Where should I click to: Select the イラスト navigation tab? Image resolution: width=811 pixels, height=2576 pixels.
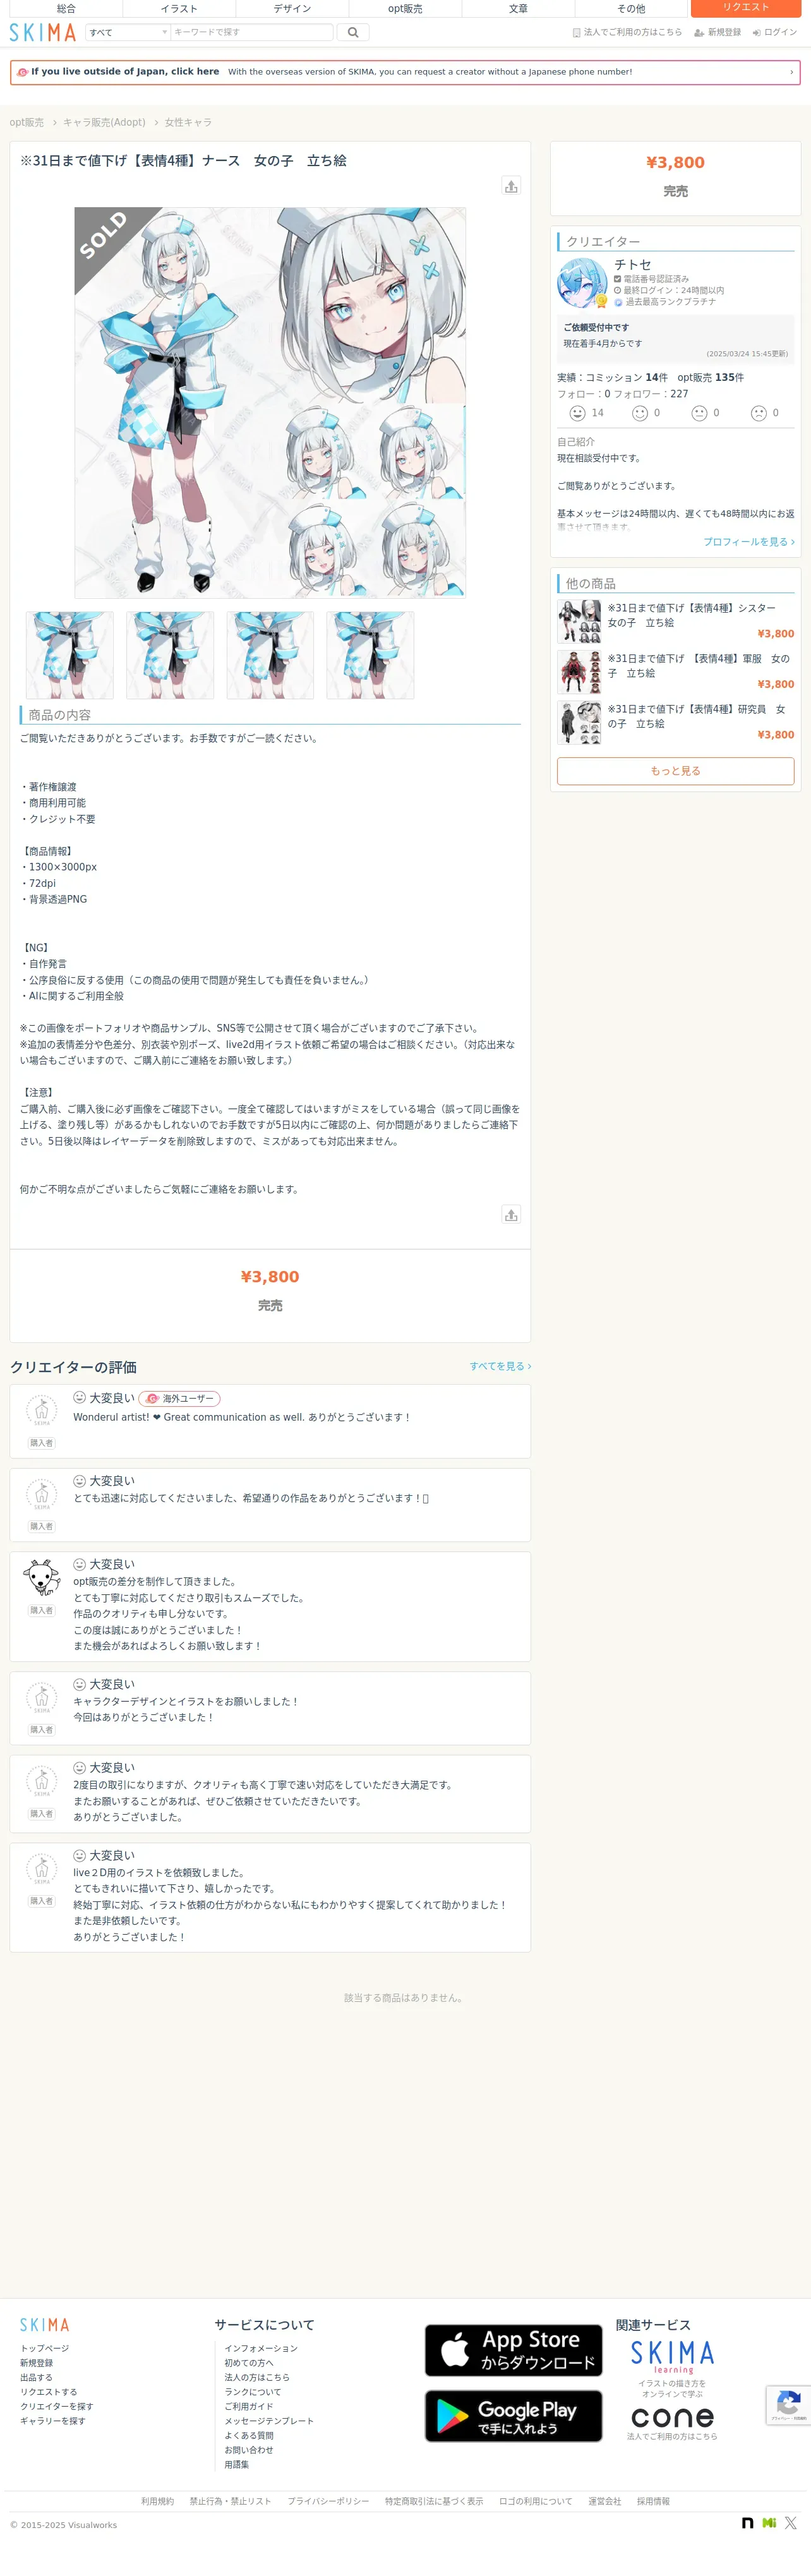(x=179, y=8)
